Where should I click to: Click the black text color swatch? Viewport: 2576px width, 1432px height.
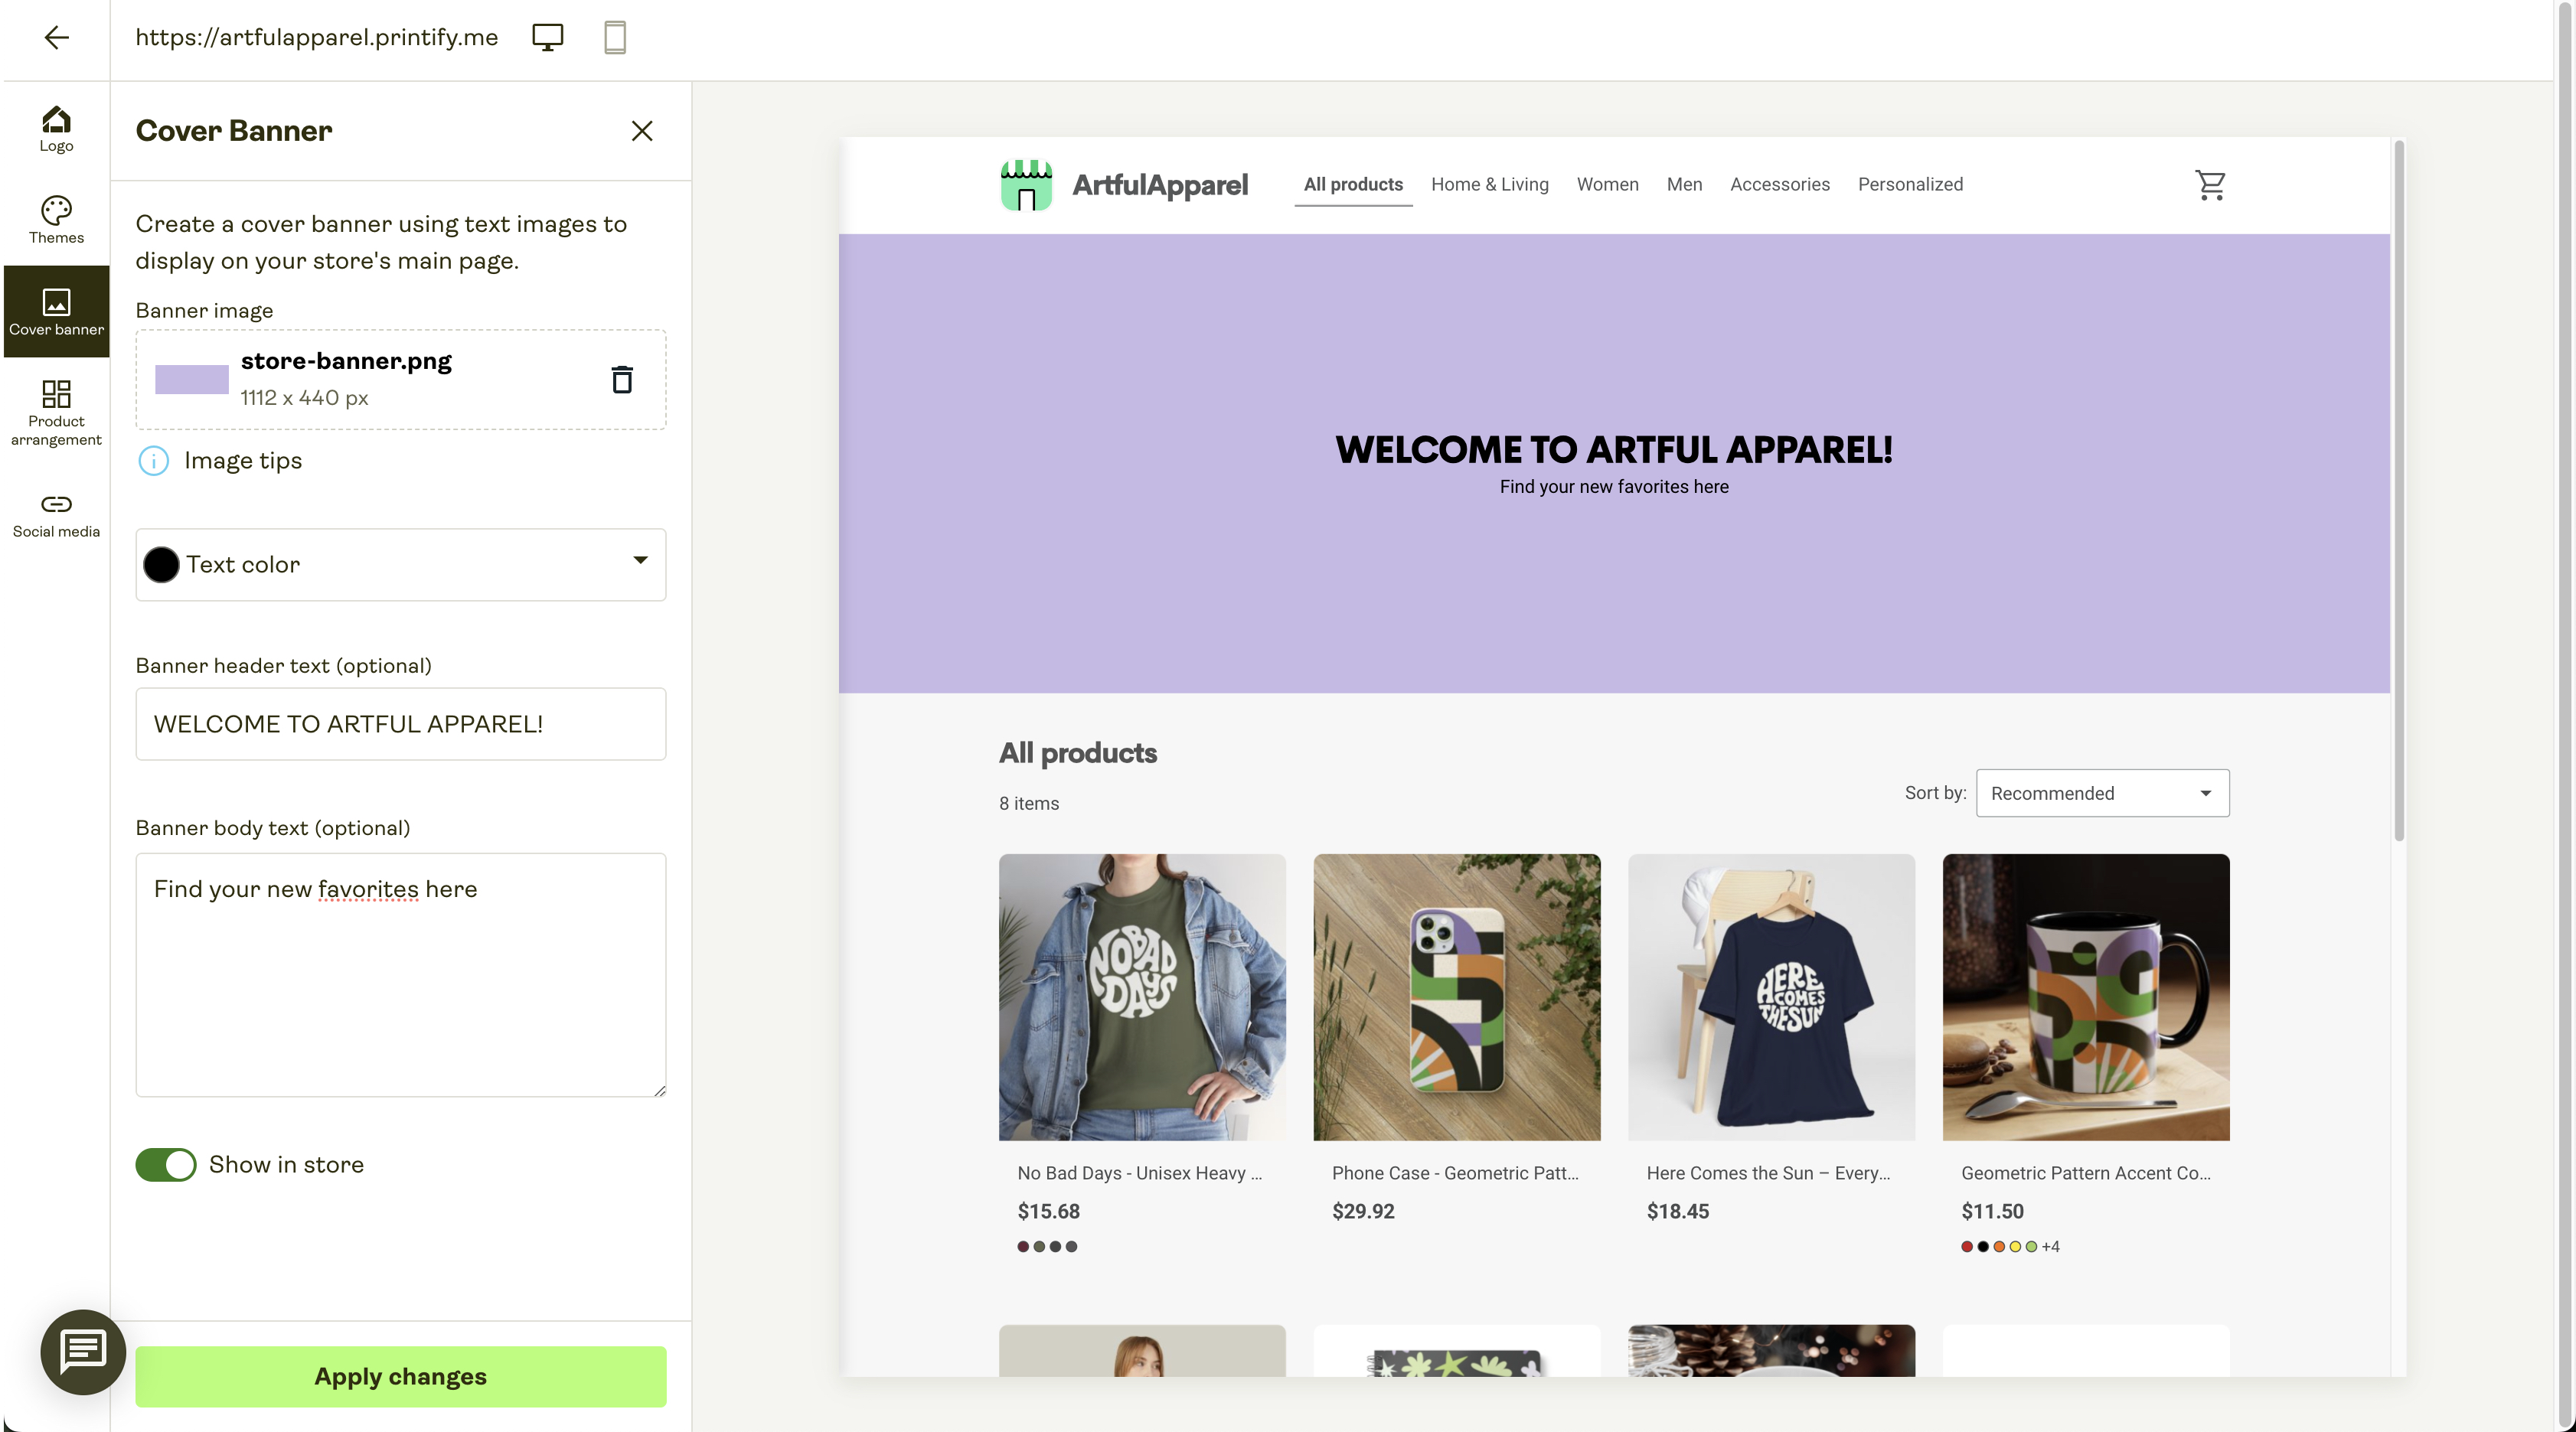[162, 564]
